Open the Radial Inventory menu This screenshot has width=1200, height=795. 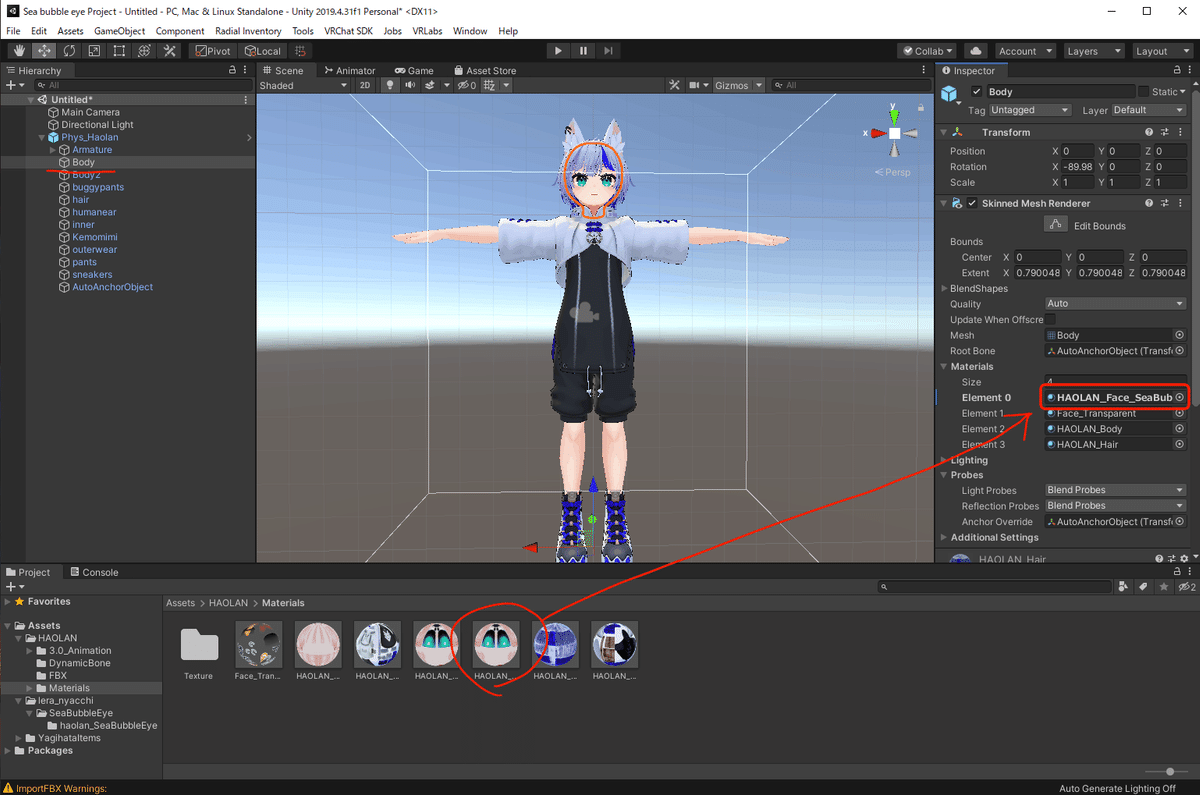coord(248,31)
